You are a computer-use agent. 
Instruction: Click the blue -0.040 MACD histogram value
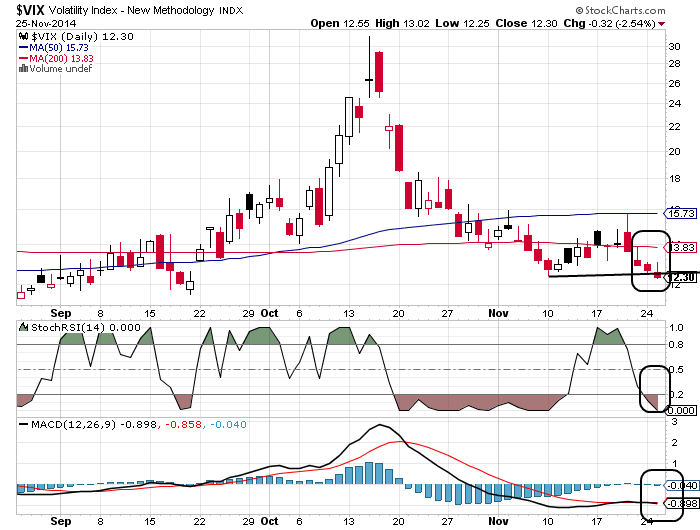228,424
